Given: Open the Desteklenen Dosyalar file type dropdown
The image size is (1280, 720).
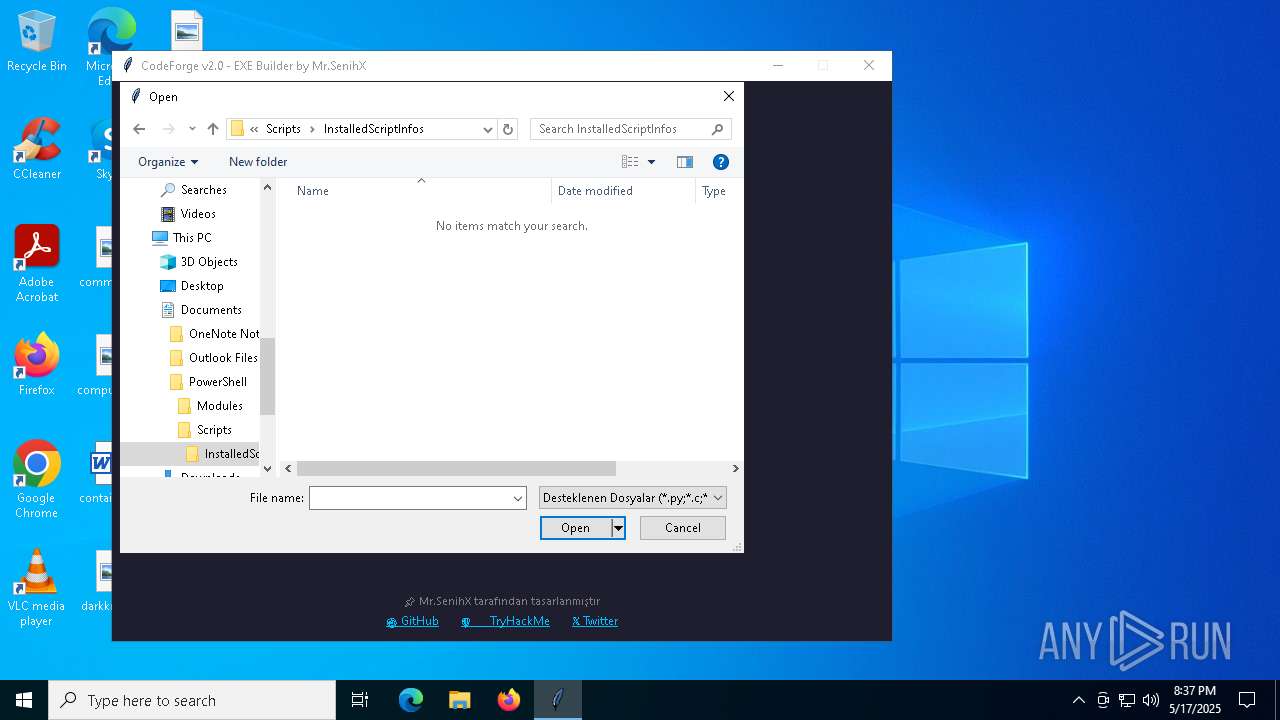Looking at the screenshot, I should [633, 498].
